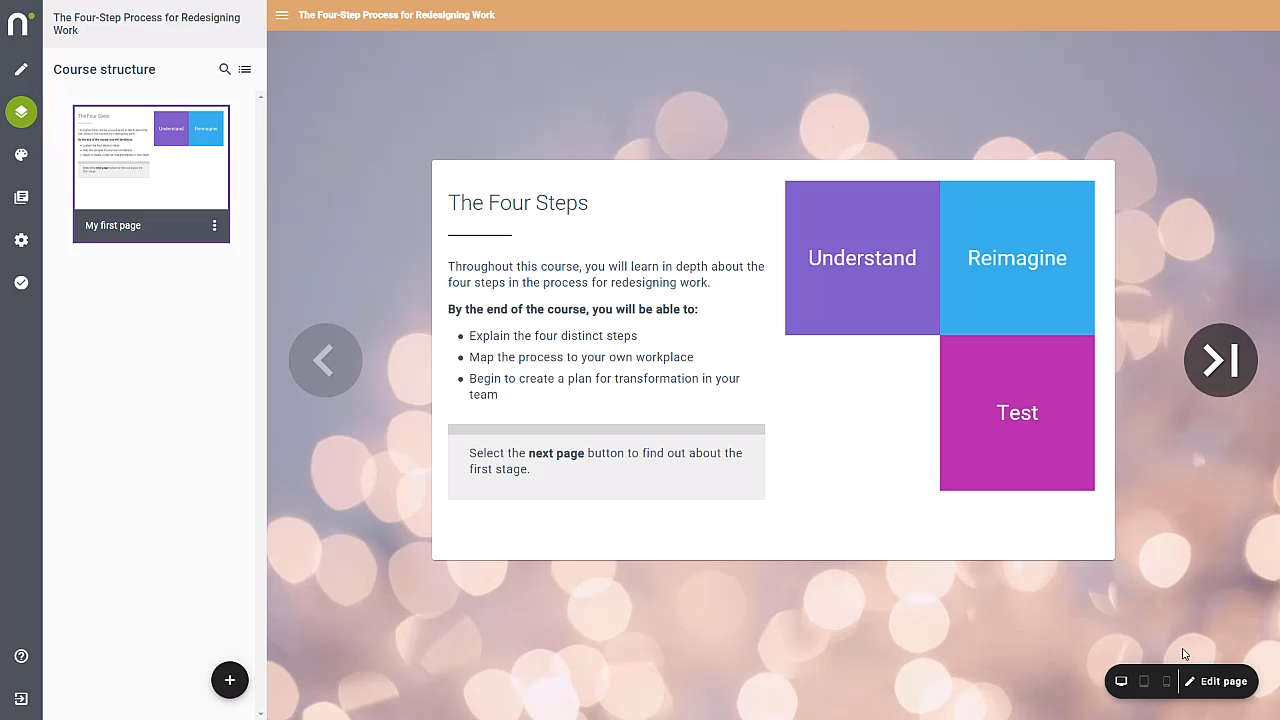
Task: Go to next page arrow
Action: point(1220,360)
